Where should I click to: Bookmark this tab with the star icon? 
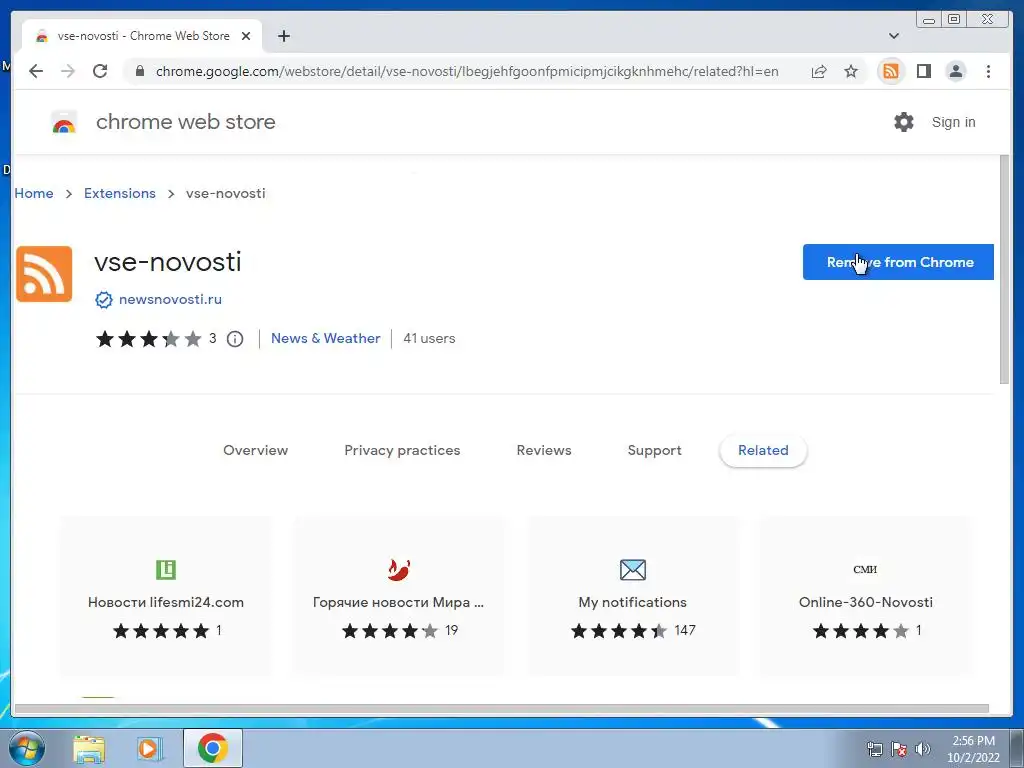click(851, 71)
